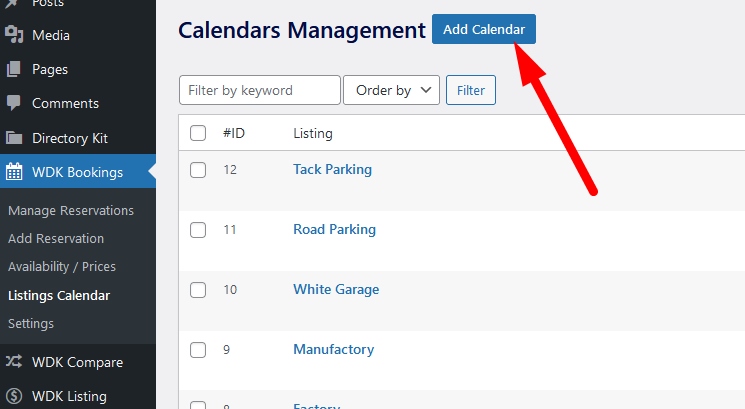
Task: Open the Road Parking listing link
Action: pos(334,229)
